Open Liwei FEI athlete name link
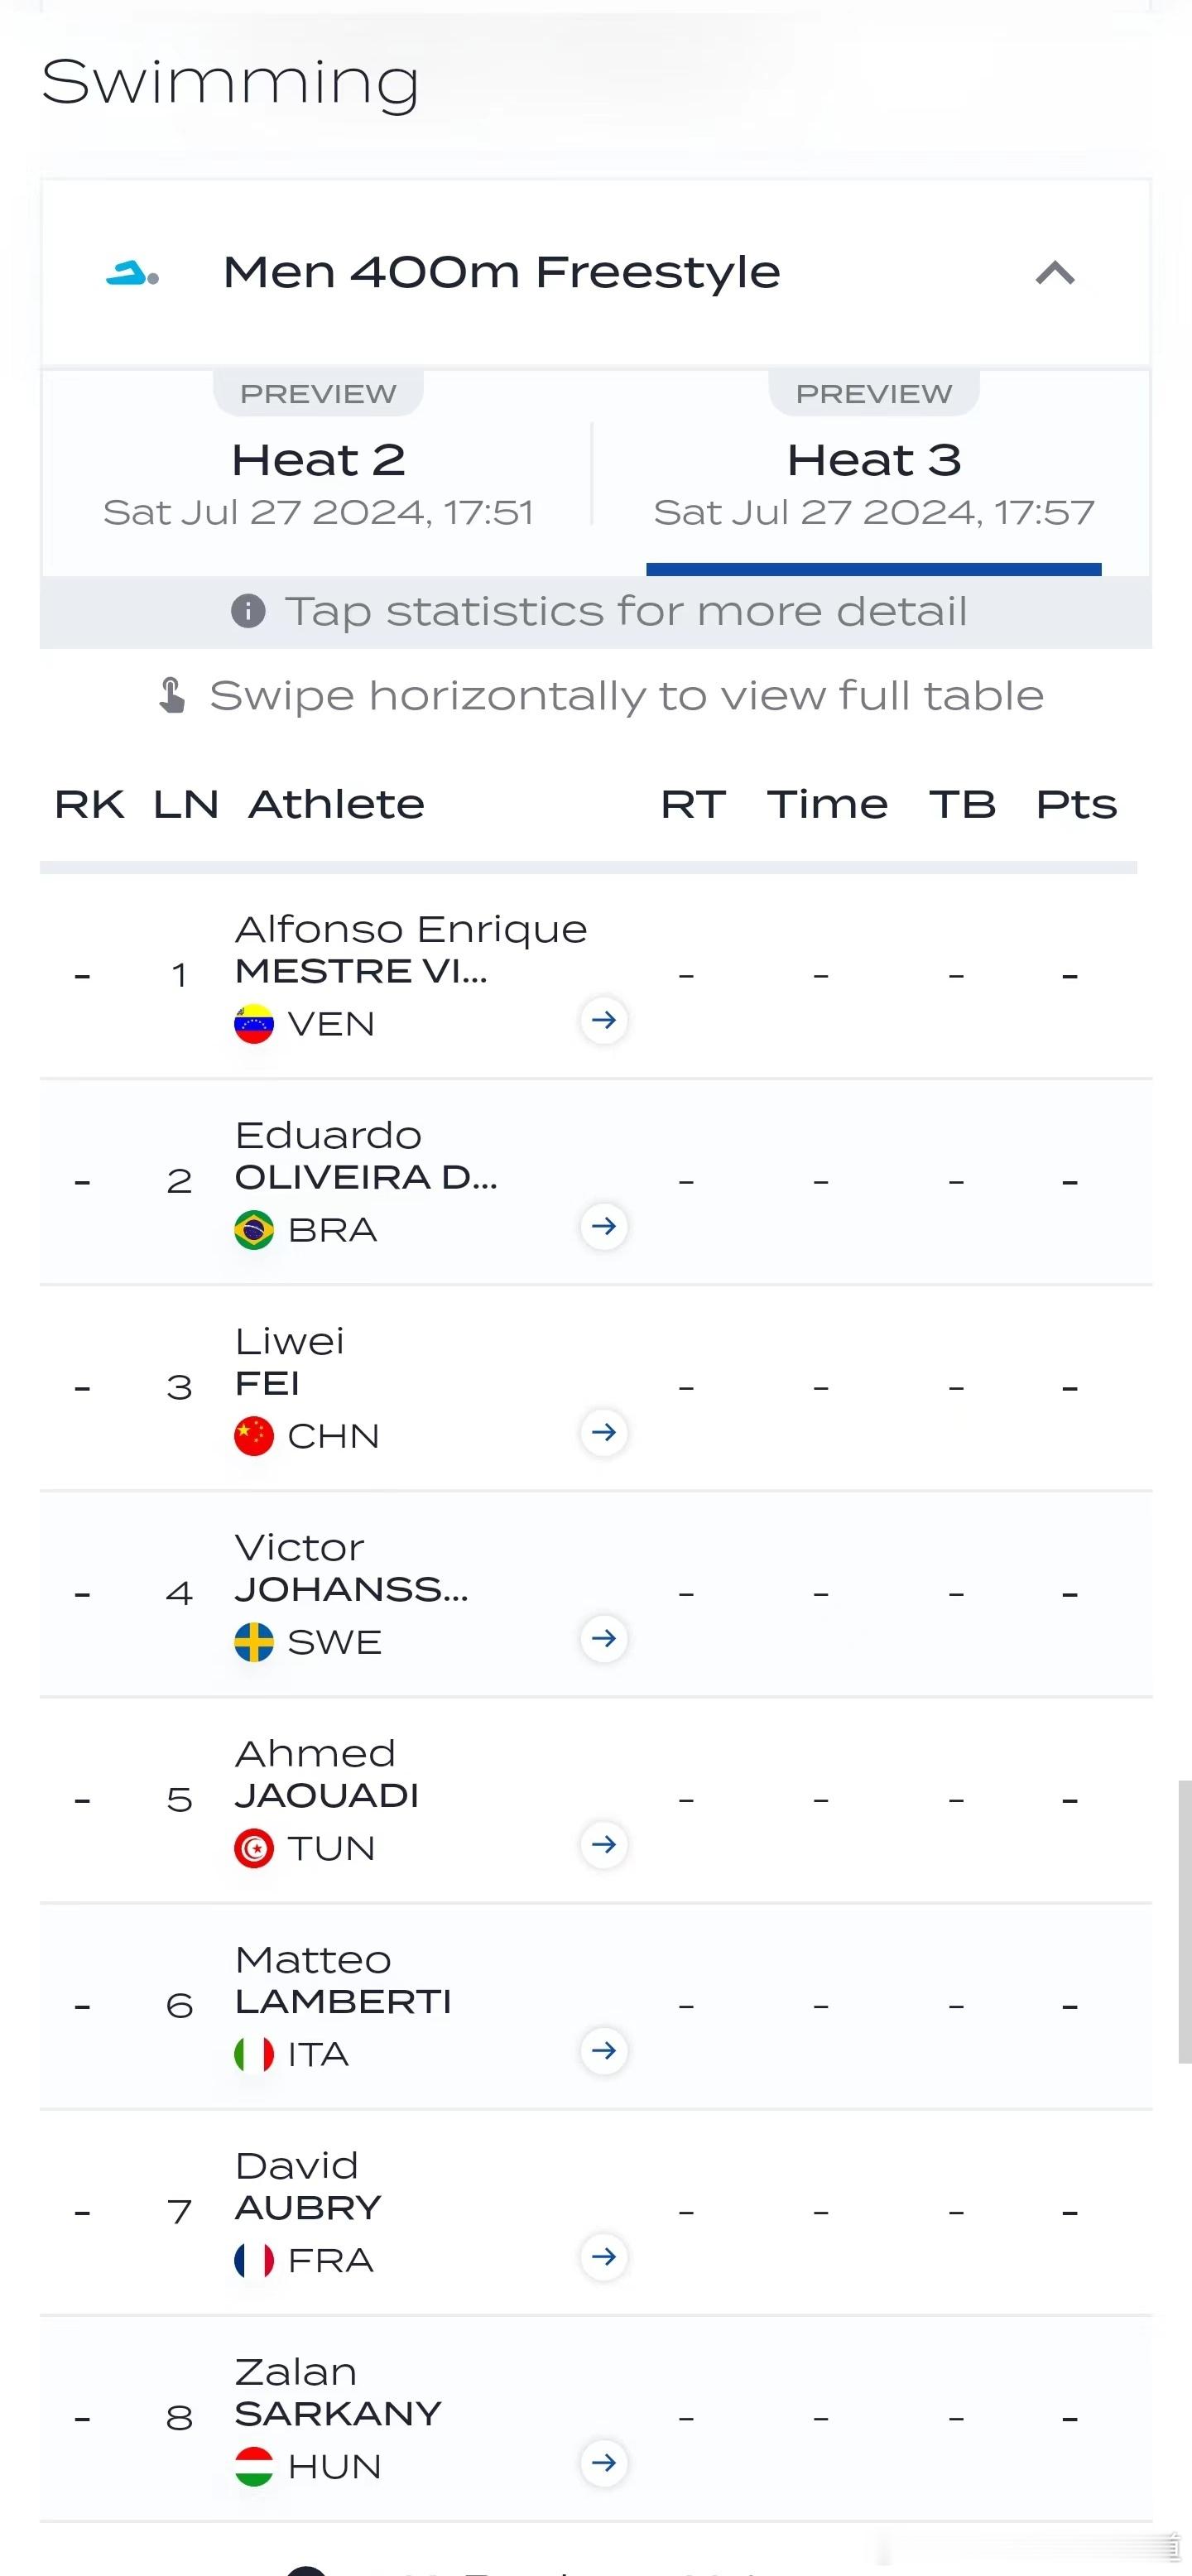The height and width of the screenshot is (2576, 1192). click(x=289, y=1362)
